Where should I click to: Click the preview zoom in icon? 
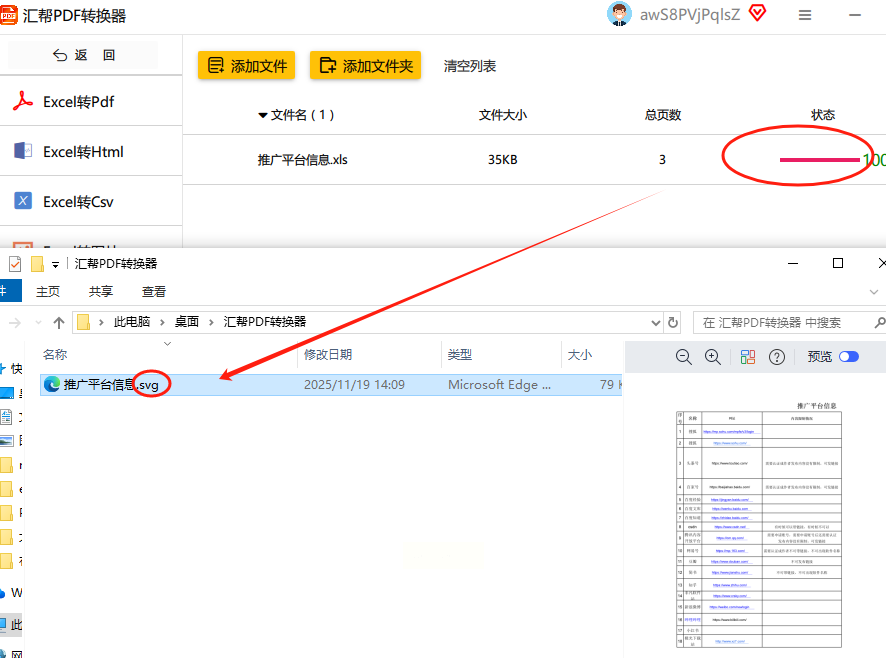point(713,357)
